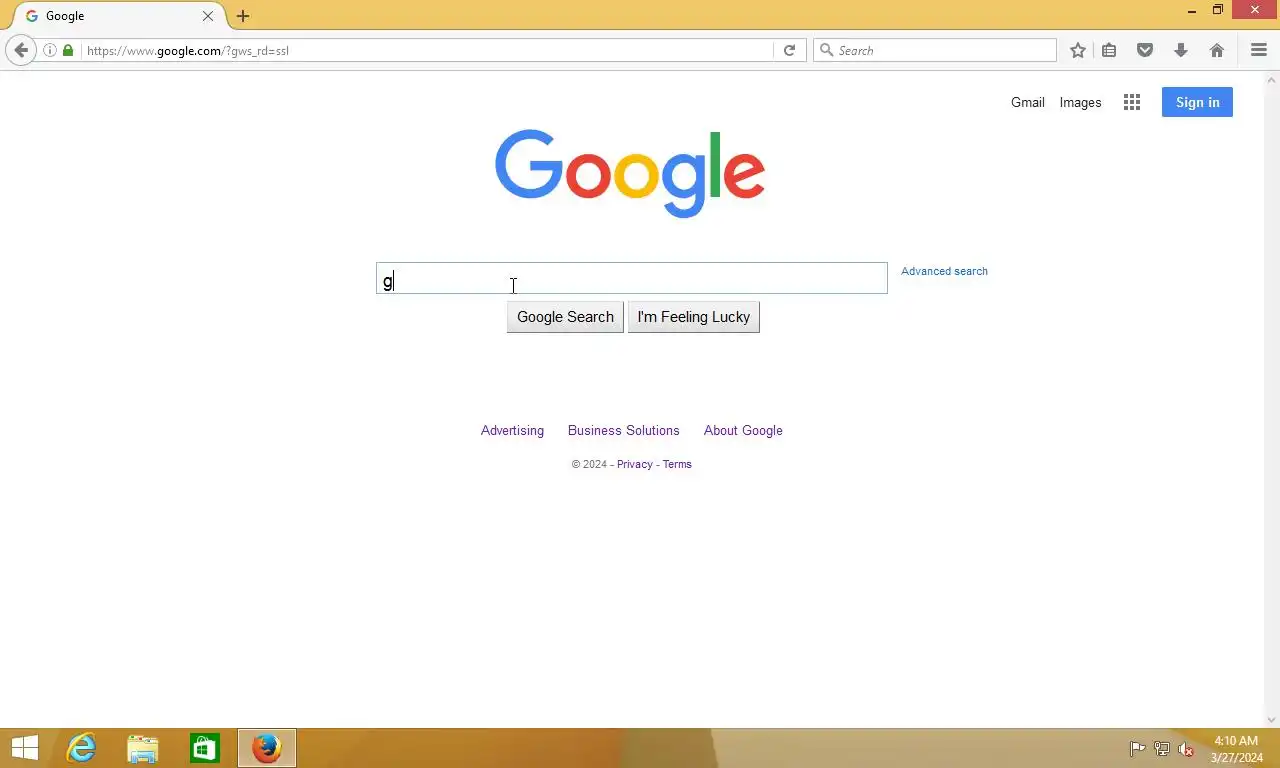Image resolution: width=1280 pixels, height=768 pixels.
Task: Select the Google tab
Action: pos(118,16)
